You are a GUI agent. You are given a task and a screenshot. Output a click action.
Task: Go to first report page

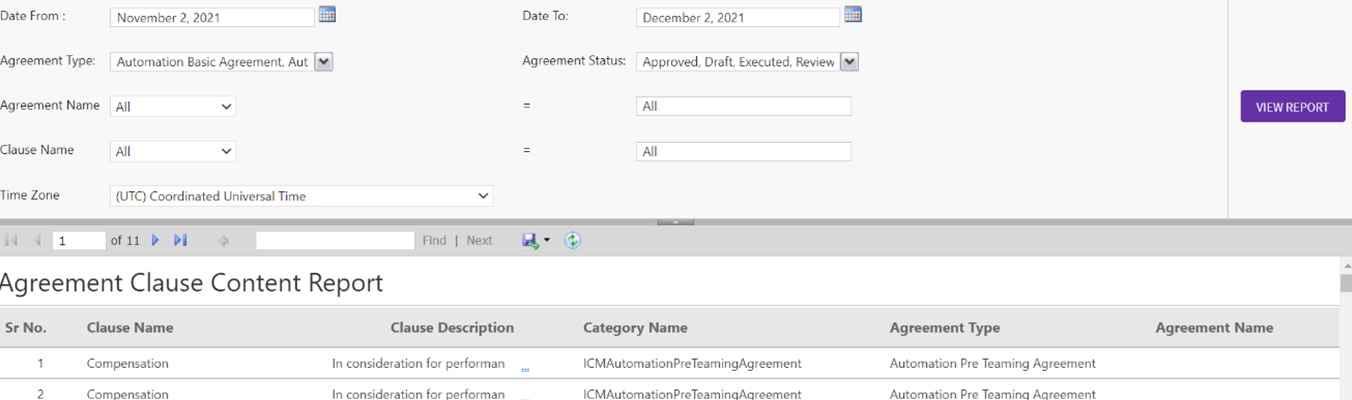[x=12, y=240]
